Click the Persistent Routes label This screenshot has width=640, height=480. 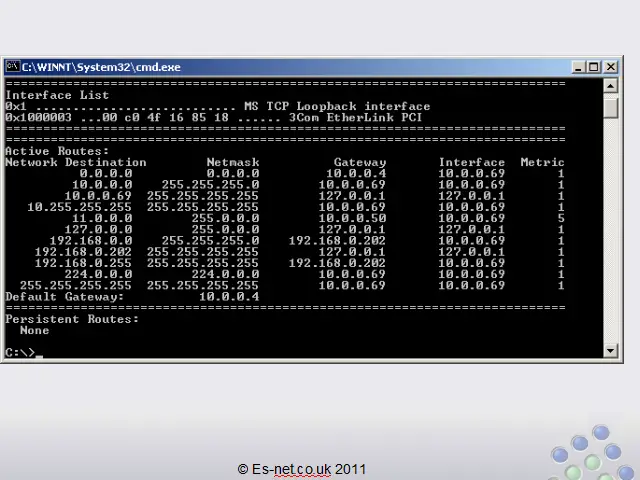(x=72, y=319)
